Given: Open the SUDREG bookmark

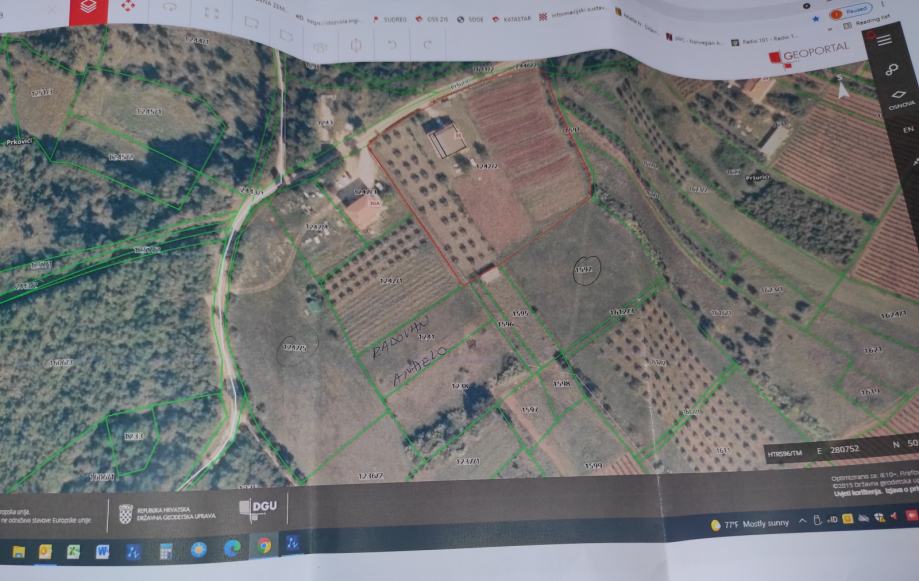Looking at the screenshot, I should coord(390,19).
